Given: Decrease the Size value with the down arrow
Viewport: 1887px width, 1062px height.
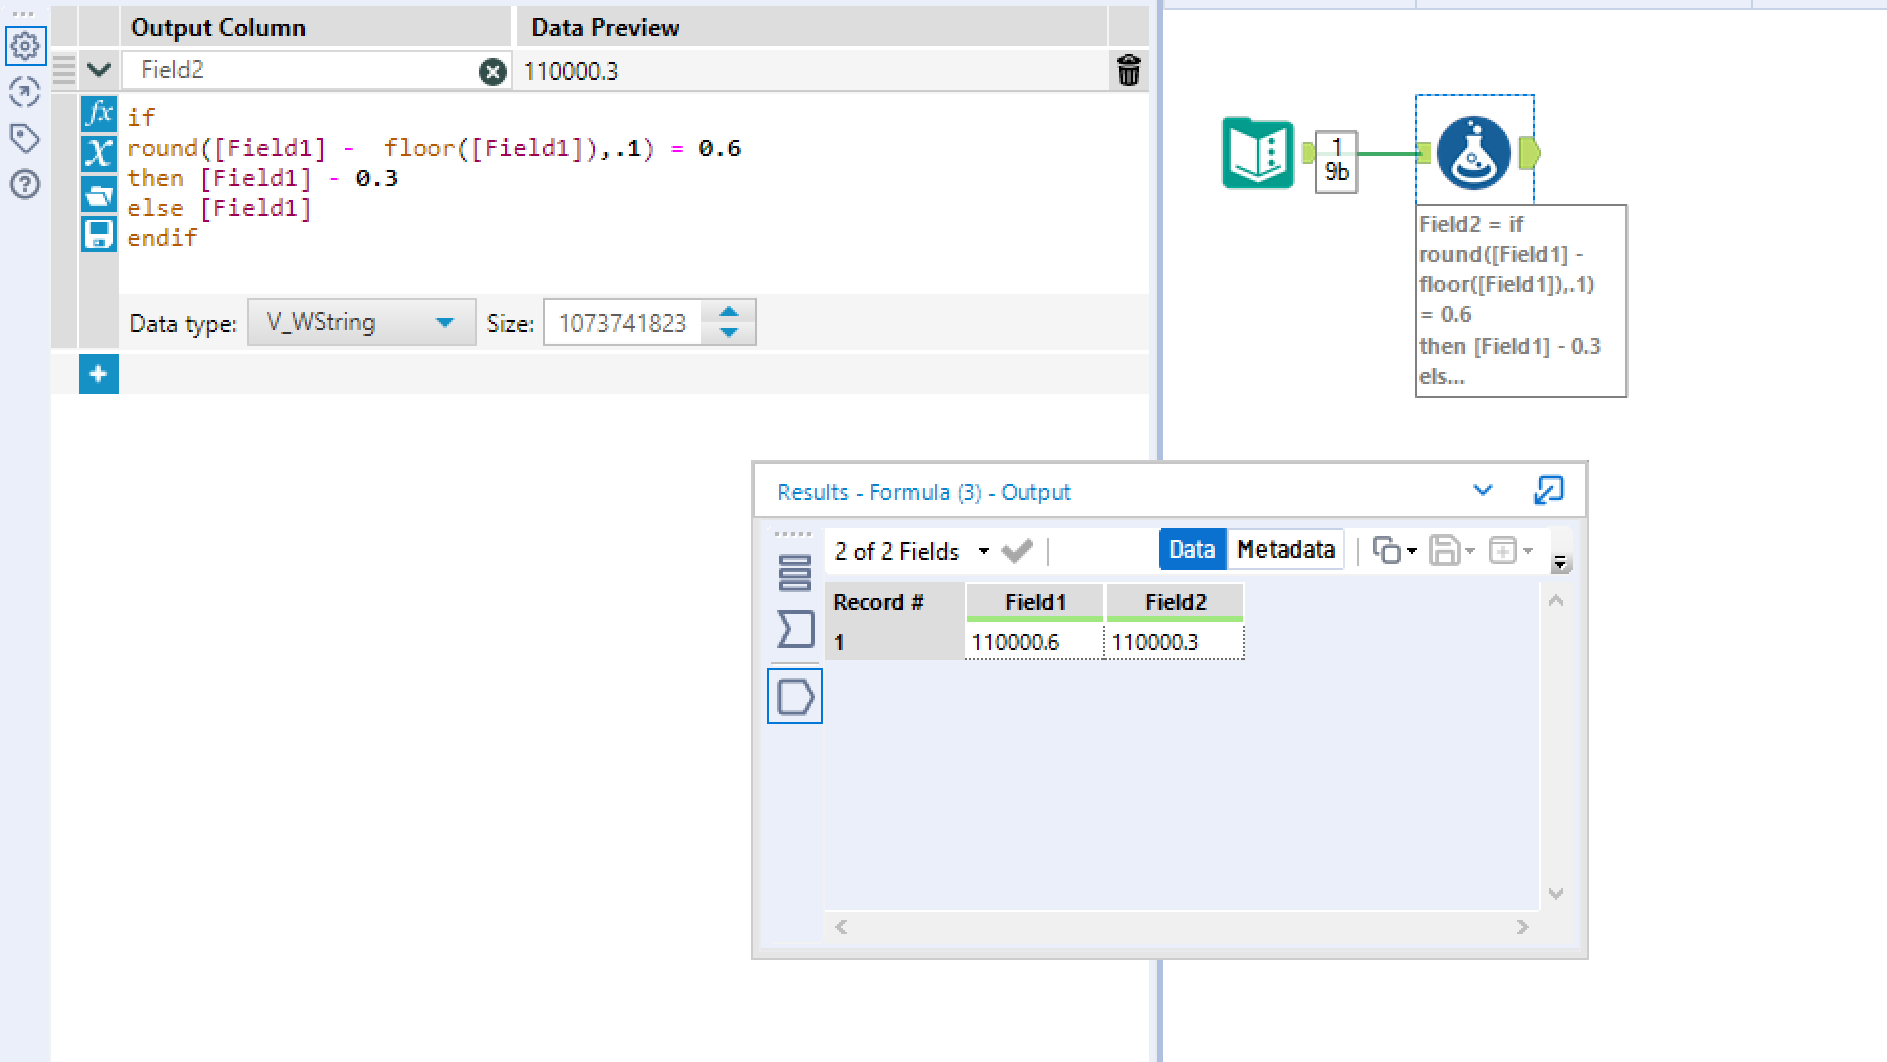Looking at the screenshot, I should 729,332.
